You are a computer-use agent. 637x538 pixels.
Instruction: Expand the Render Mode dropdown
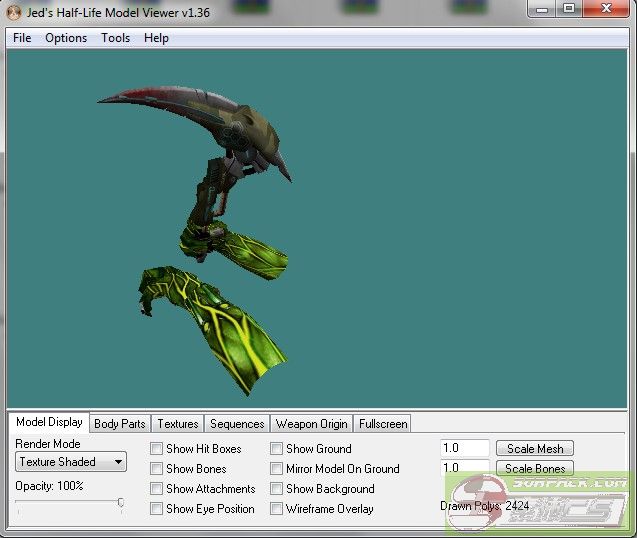[x=71, y=462]
